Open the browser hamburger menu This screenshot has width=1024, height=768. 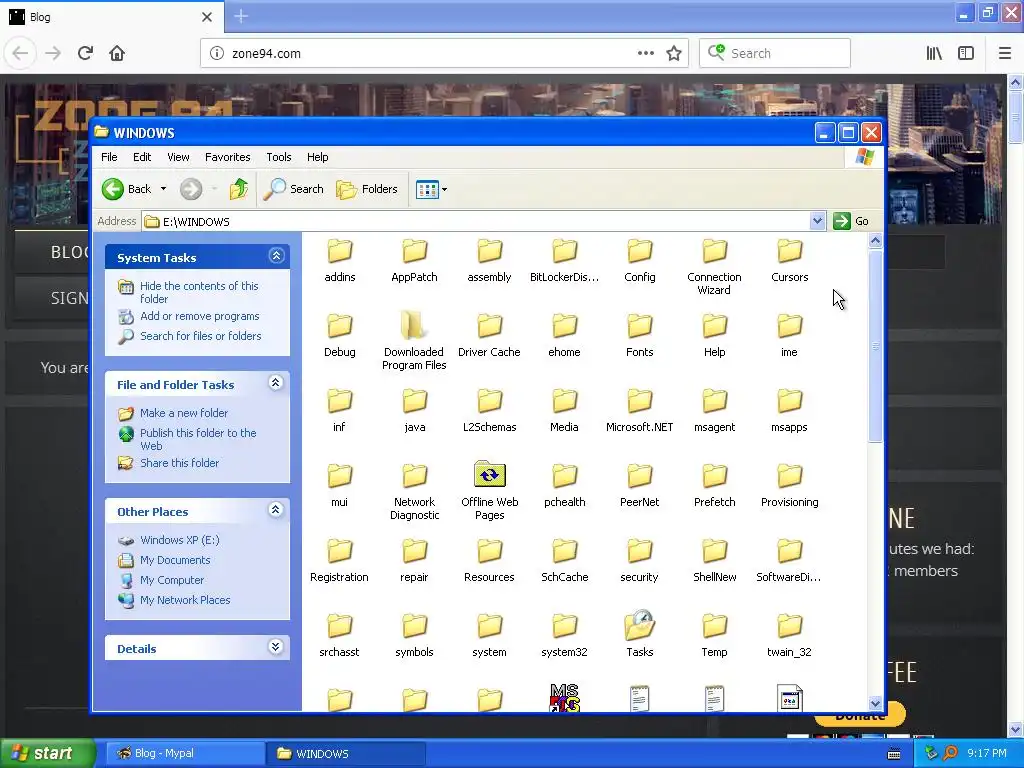pos(1004,53)
